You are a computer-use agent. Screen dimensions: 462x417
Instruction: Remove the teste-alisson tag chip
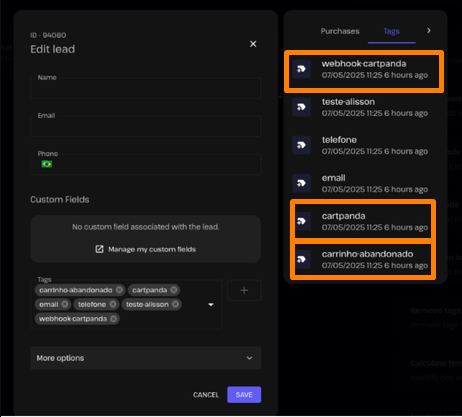175,304
